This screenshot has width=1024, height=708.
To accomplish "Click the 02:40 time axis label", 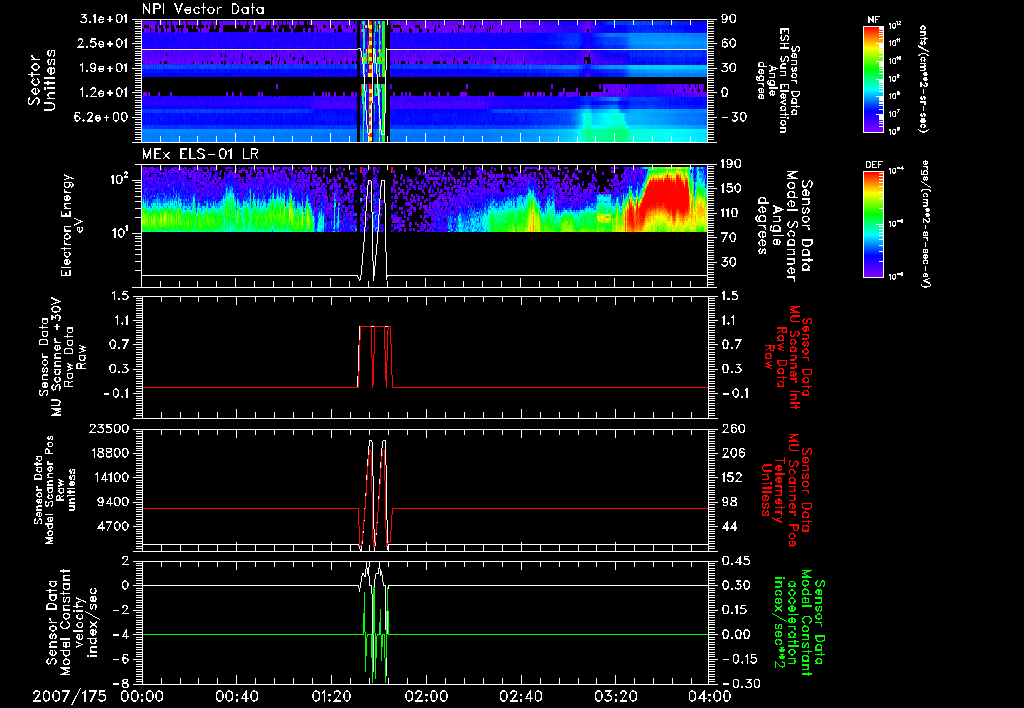I will (x=520, y=696).
